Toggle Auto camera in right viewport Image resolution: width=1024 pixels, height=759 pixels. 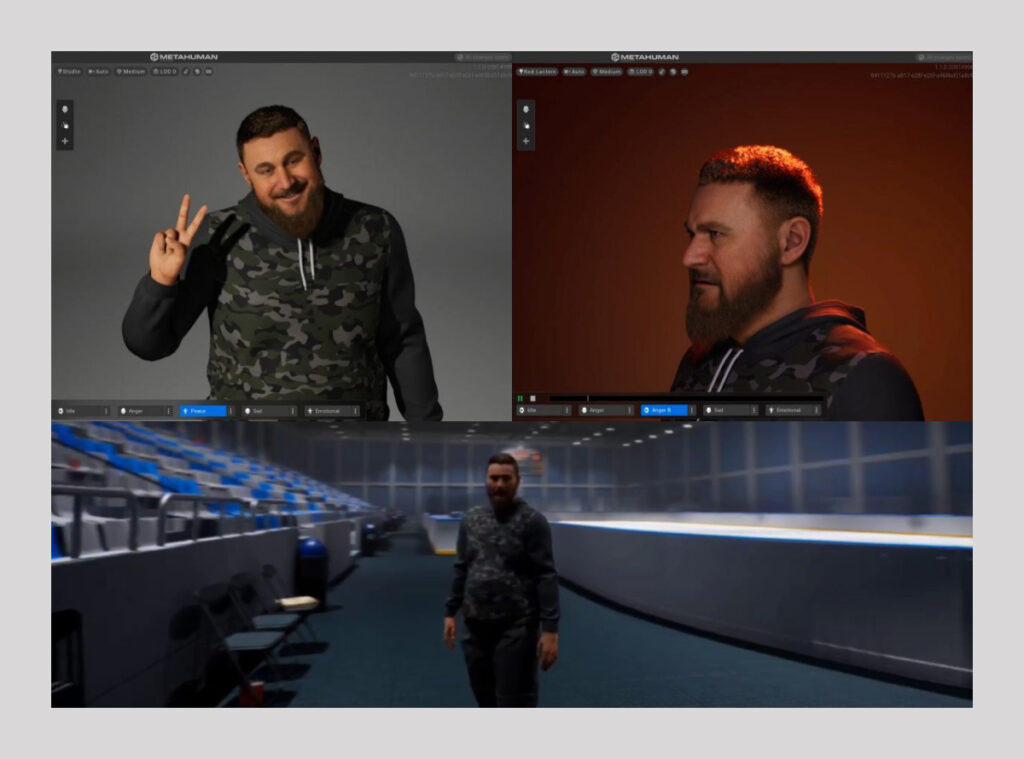click(x=574, y=72)
